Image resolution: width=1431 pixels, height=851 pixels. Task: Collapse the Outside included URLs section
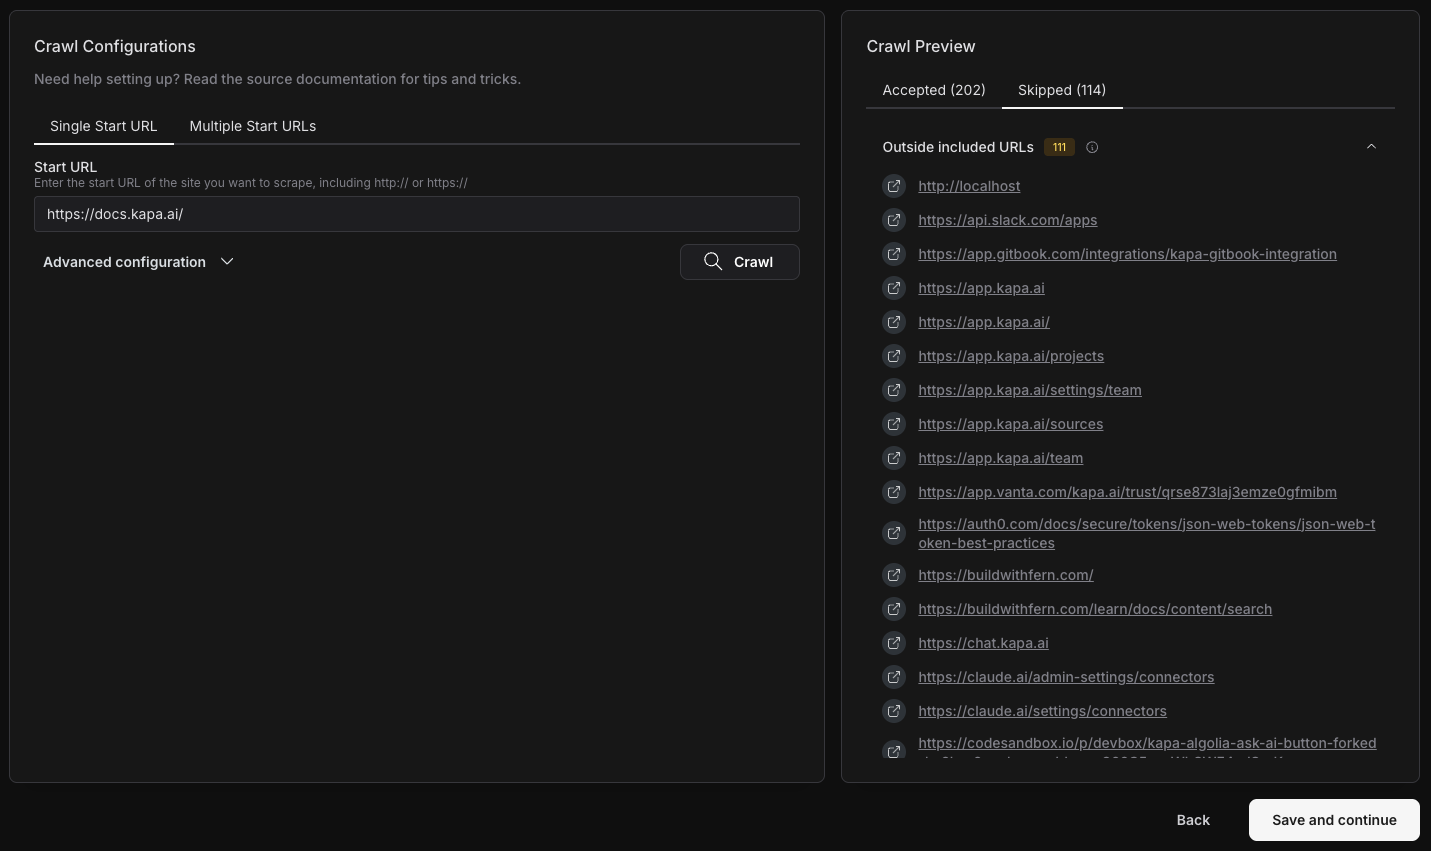coord(1371,147)
